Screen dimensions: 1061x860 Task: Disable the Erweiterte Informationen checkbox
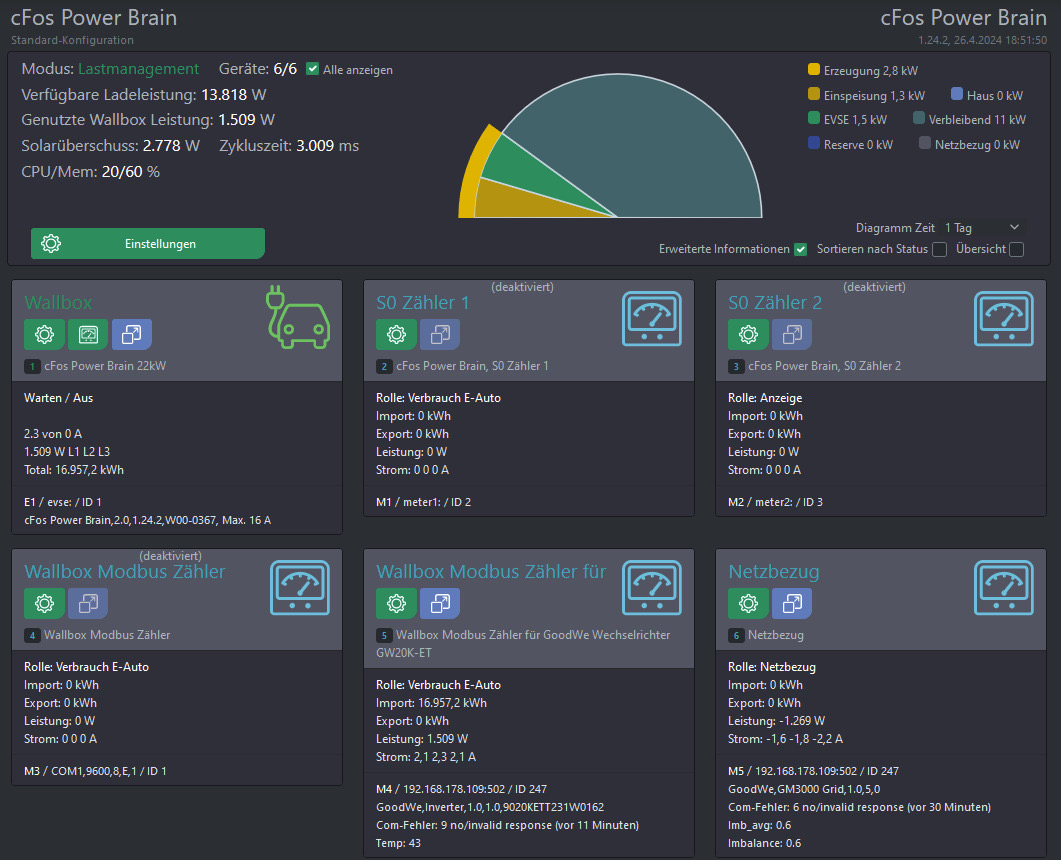(x=800, y=249)
